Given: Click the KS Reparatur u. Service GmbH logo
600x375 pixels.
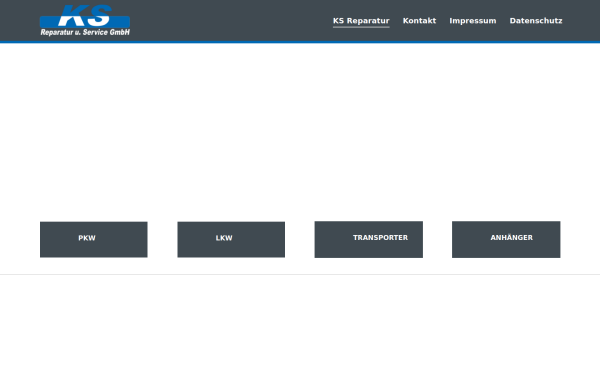Looking at the screenshot, I should [x=85, y=20].
